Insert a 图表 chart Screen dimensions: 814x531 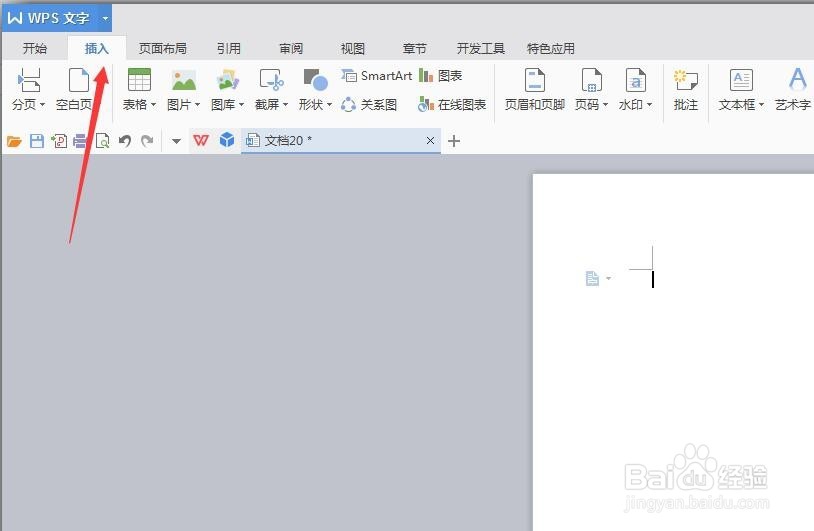(x=440, y=76)
